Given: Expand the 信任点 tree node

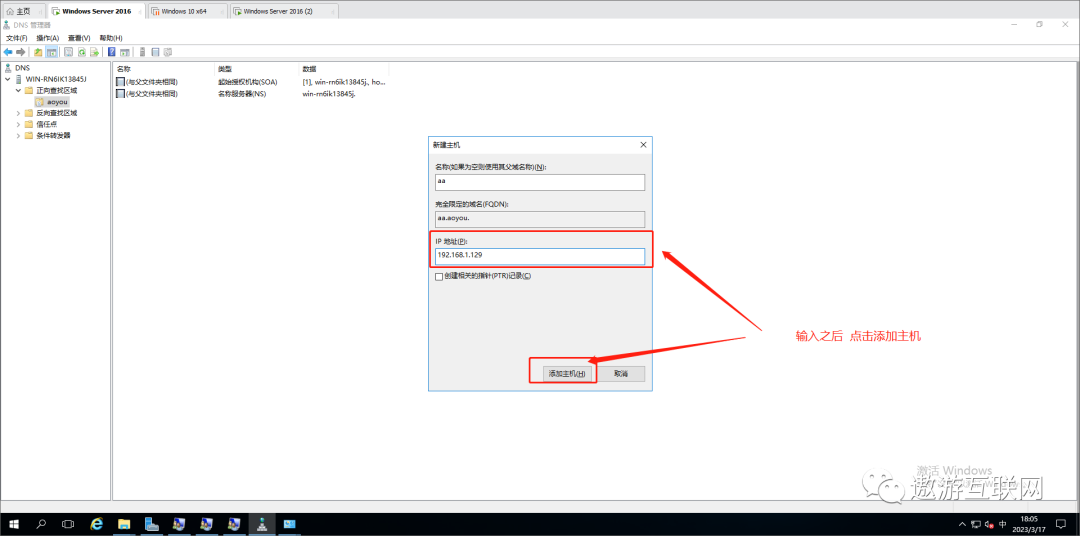Looking at the screenshot, I should (x=17, y=124).
